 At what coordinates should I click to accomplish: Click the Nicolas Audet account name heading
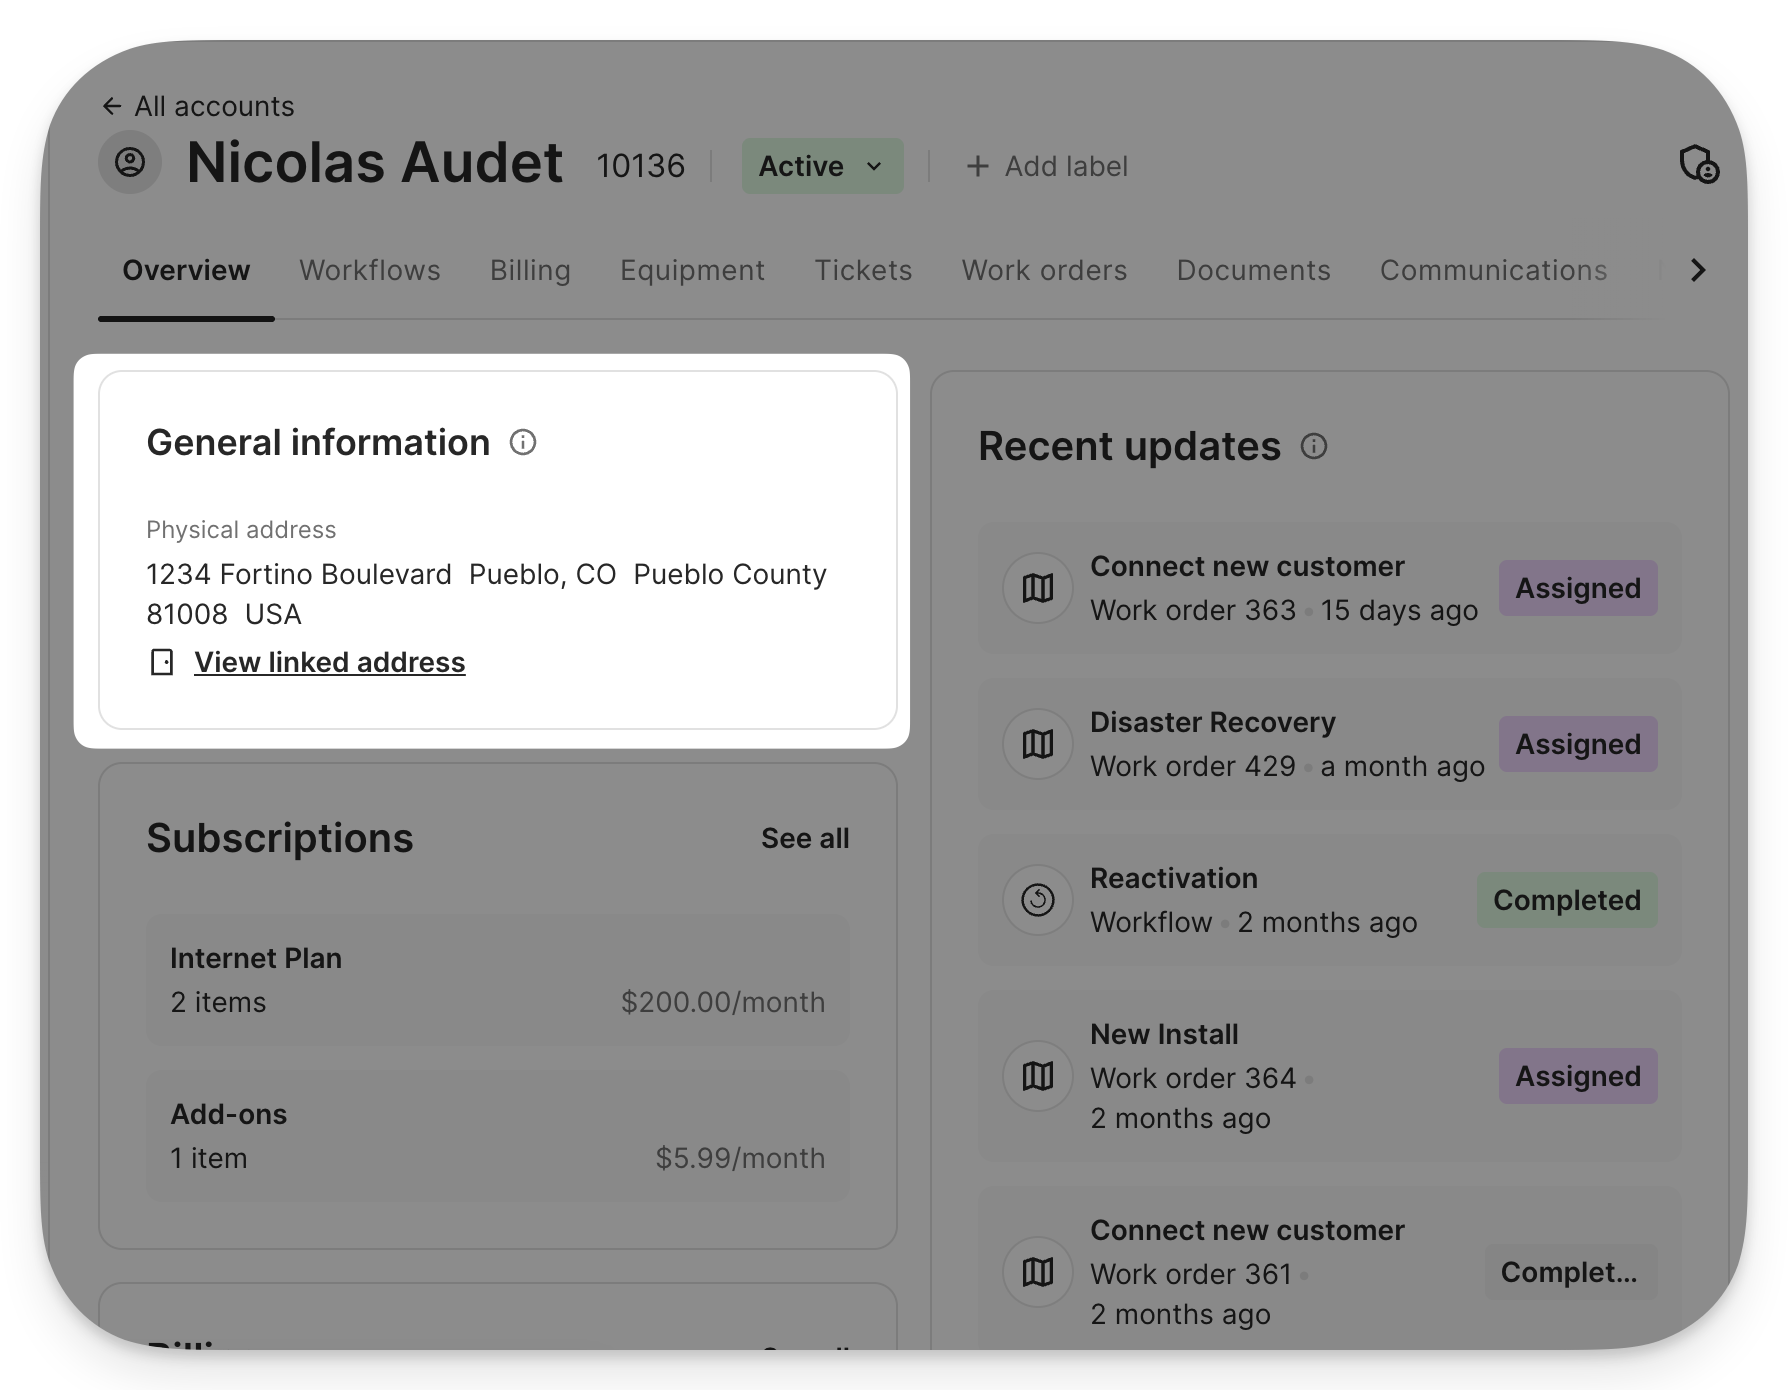coord(375,162)
